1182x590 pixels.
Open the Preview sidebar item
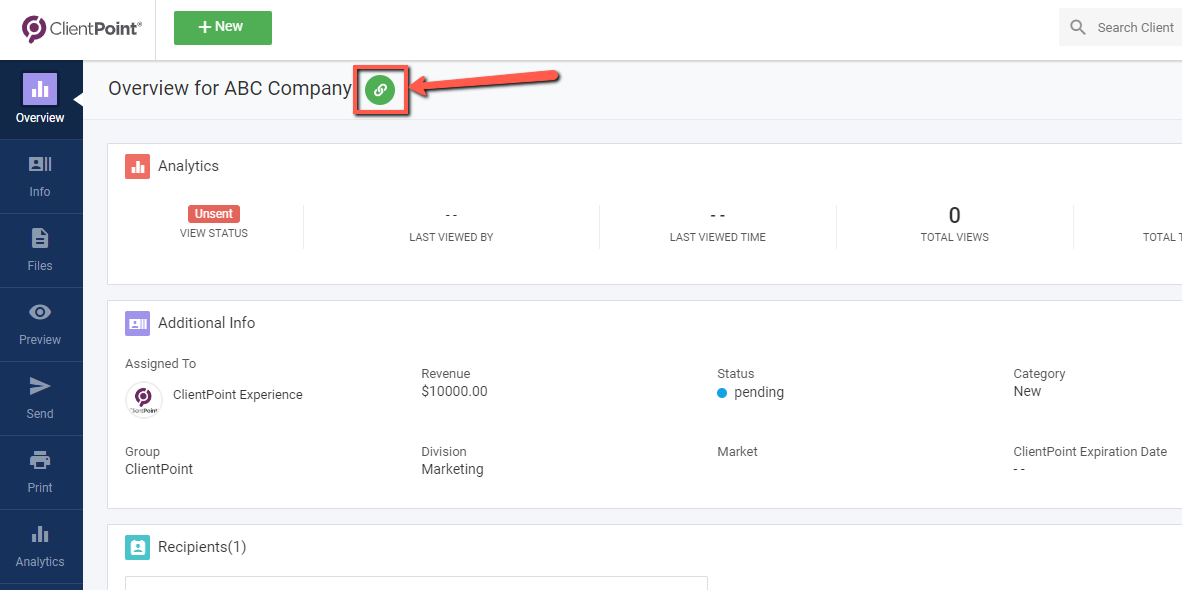tap(40, 324)
